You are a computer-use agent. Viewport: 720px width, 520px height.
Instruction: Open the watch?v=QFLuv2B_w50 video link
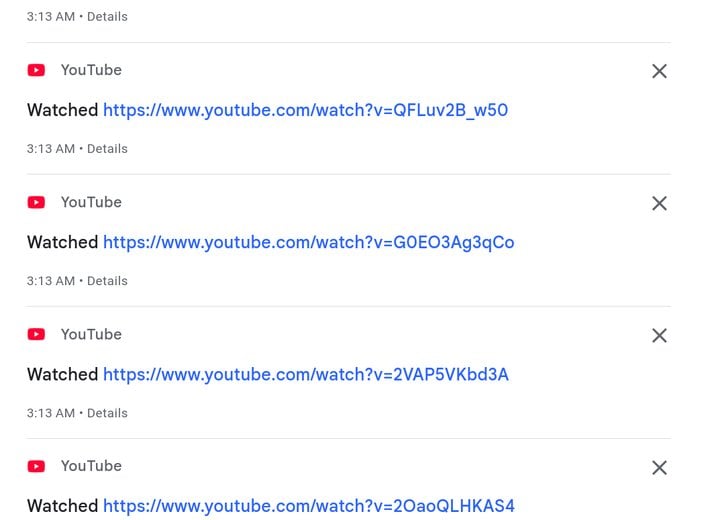pyautogui.click(x=305, y=110)
